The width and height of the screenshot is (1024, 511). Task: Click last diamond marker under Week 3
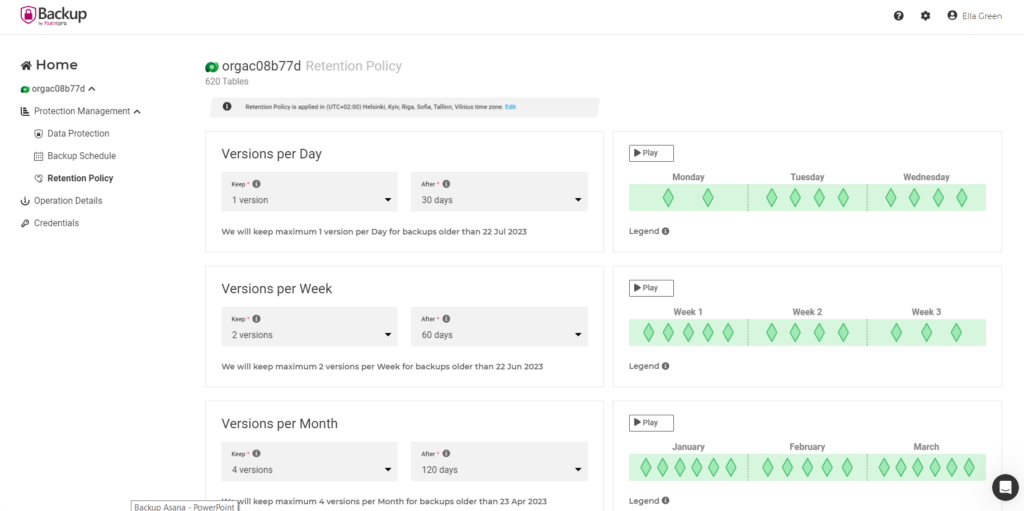956,333
